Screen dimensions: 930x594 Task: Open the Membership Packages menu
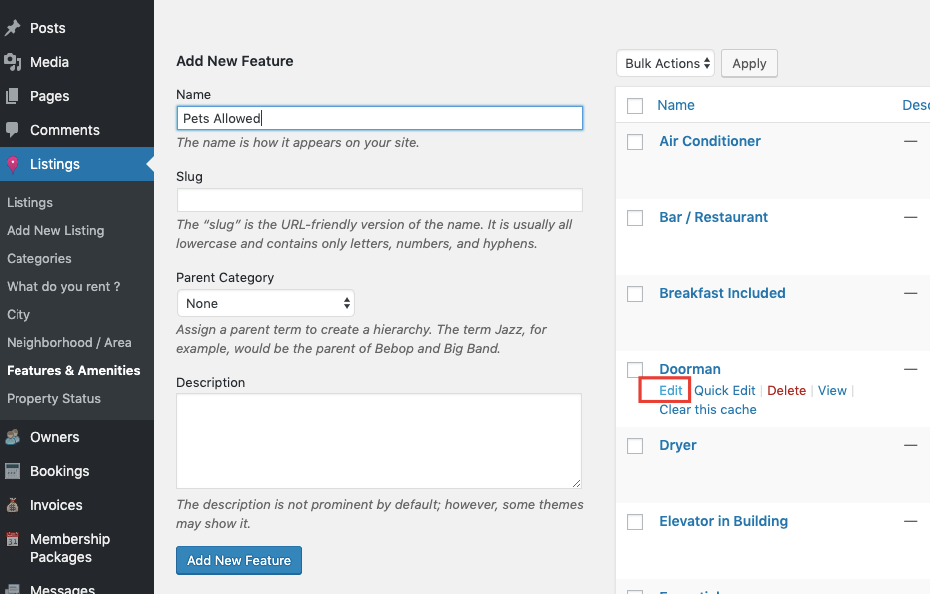[70, 548]
